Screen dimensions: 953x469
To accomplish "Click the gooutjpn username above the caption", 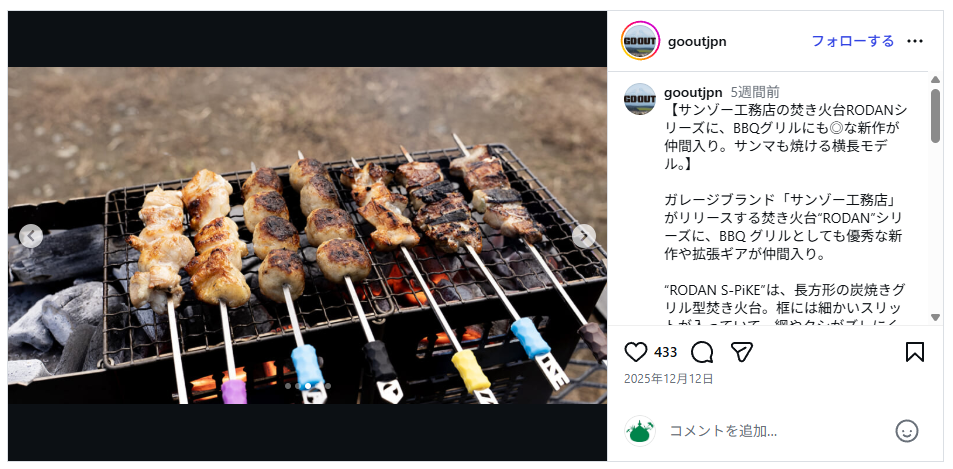I will (693, 92).
